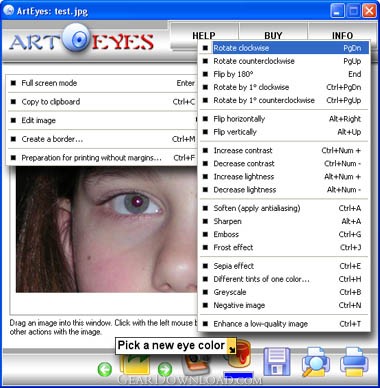Viewport: 380px width, 388px height.
Task: Click the magnifier print preview icon
Action: [x=316, y=362]
